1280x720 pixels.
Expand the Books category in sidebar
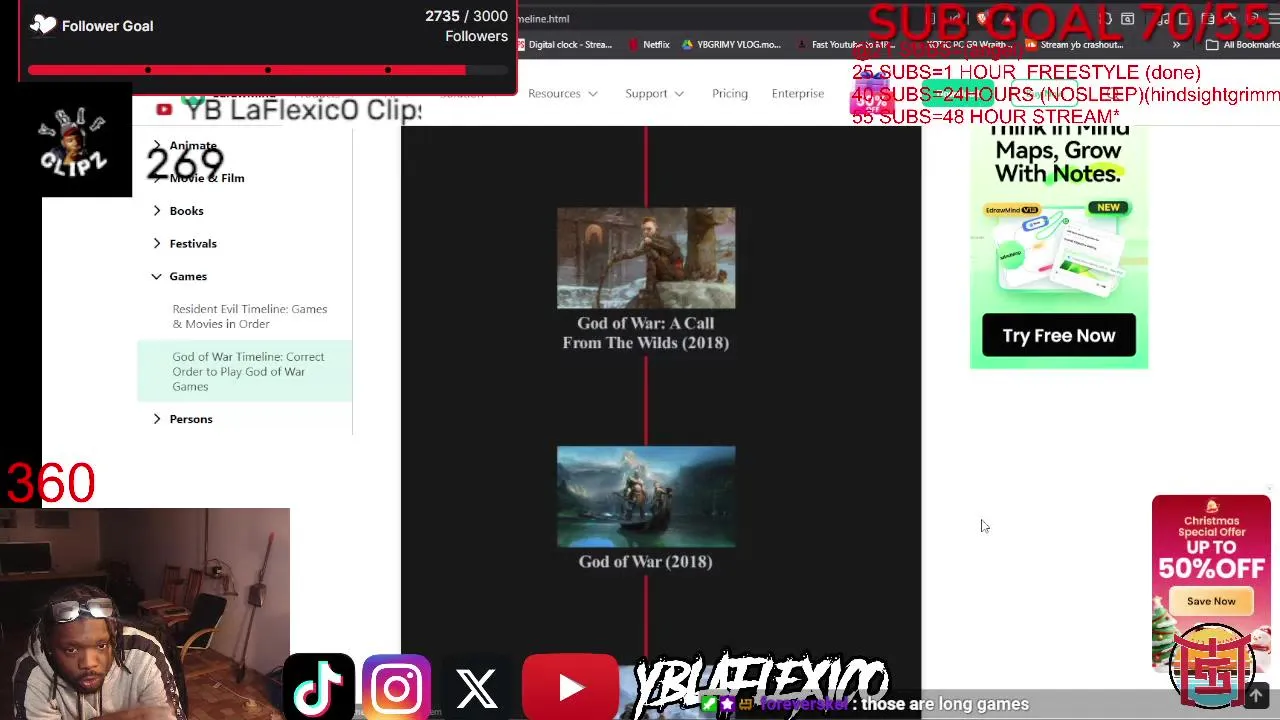point(186,211)
